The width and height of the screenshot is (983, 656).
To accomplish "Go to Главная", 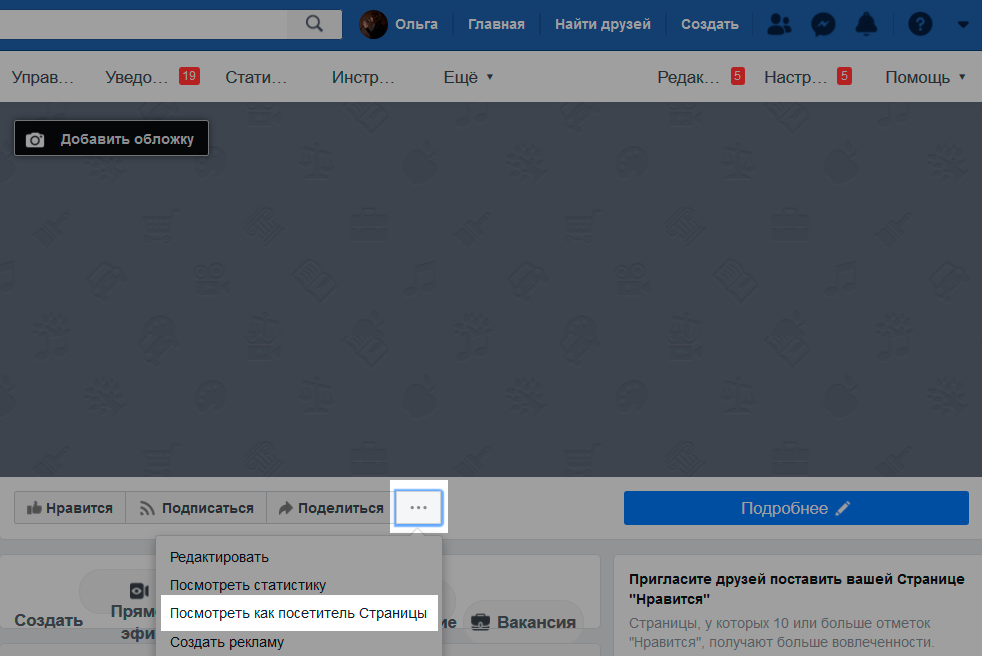I will (x=496, y=24).
